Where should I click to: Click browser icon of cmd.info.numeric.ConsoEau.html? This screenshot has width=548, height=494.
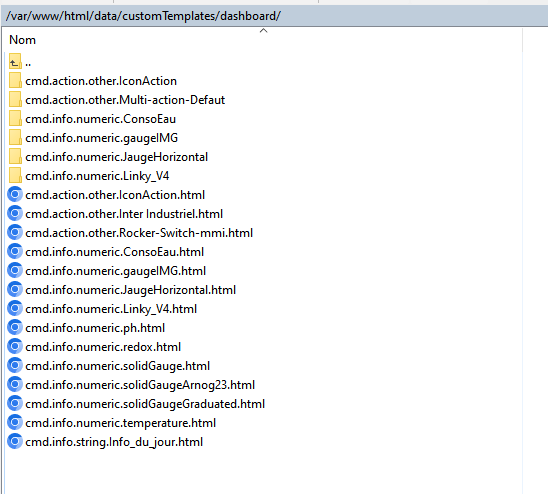[15, 251]
